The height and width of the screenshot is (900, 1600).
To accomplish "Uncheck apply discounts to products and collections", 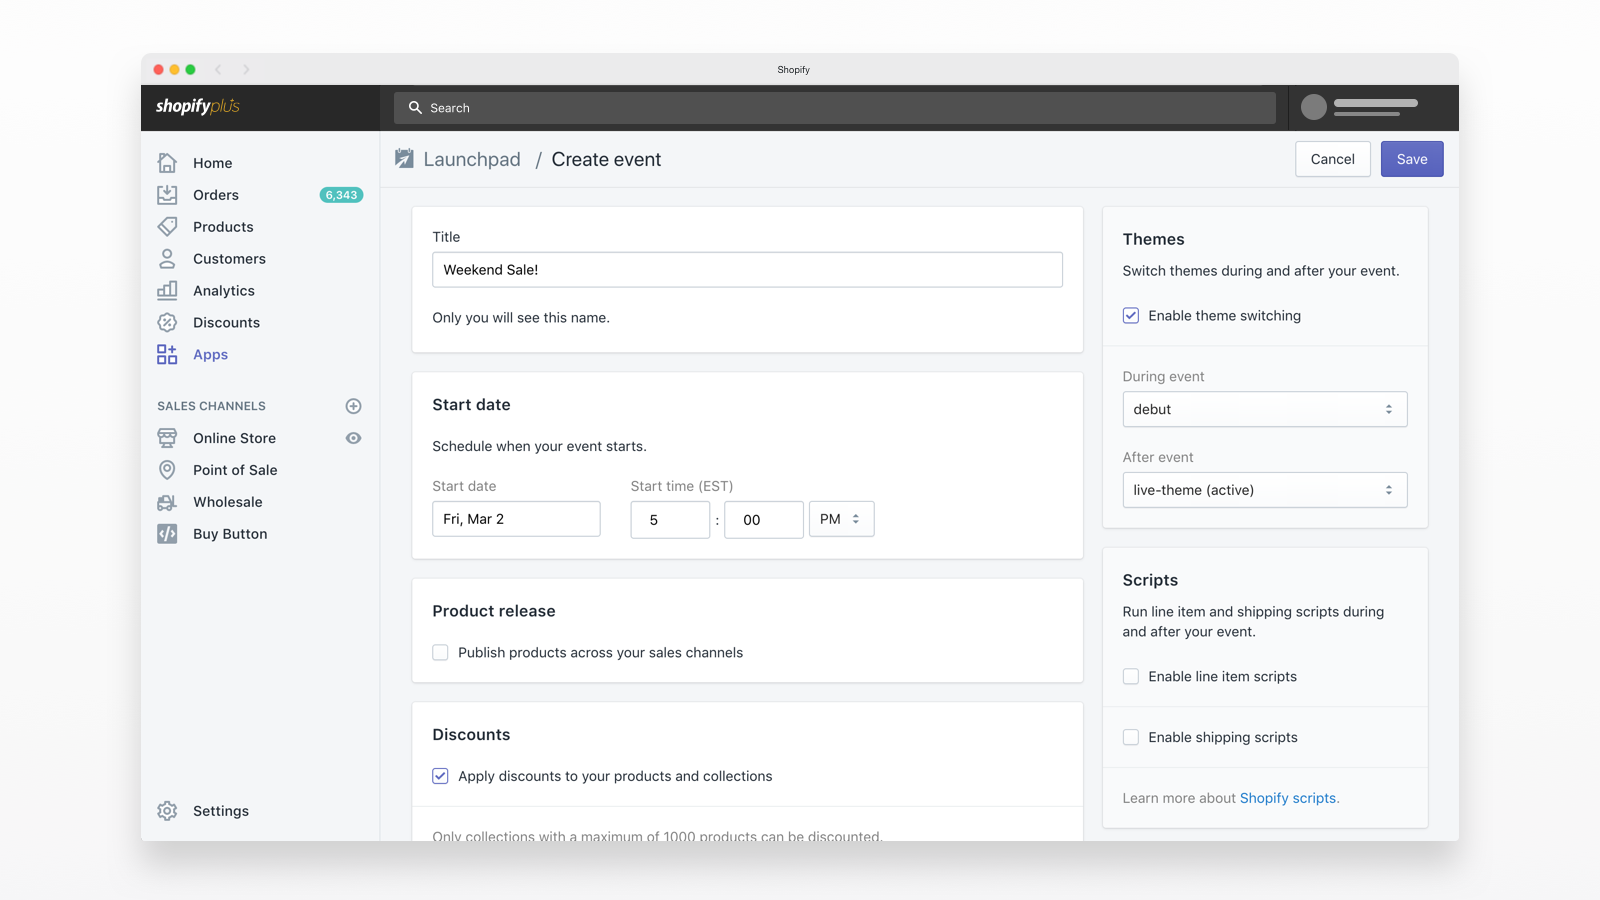I will [440, 775].
